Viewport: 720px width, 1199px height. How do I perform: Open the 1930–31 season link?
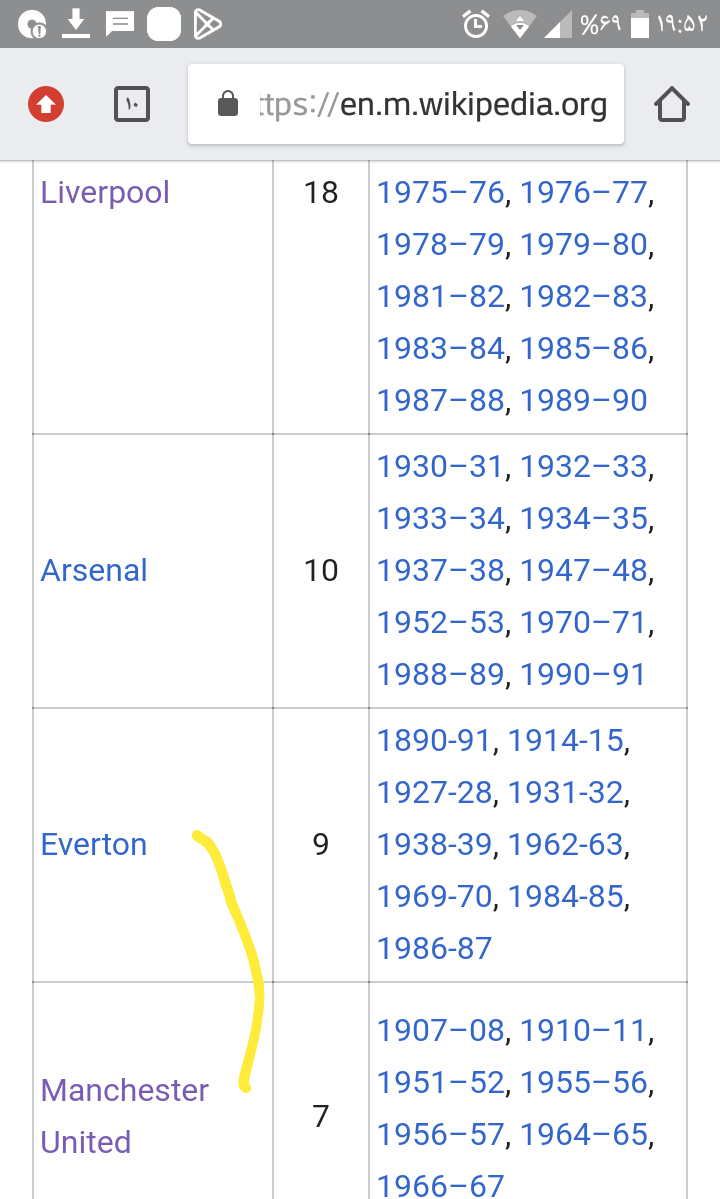(x=441, y=466)
